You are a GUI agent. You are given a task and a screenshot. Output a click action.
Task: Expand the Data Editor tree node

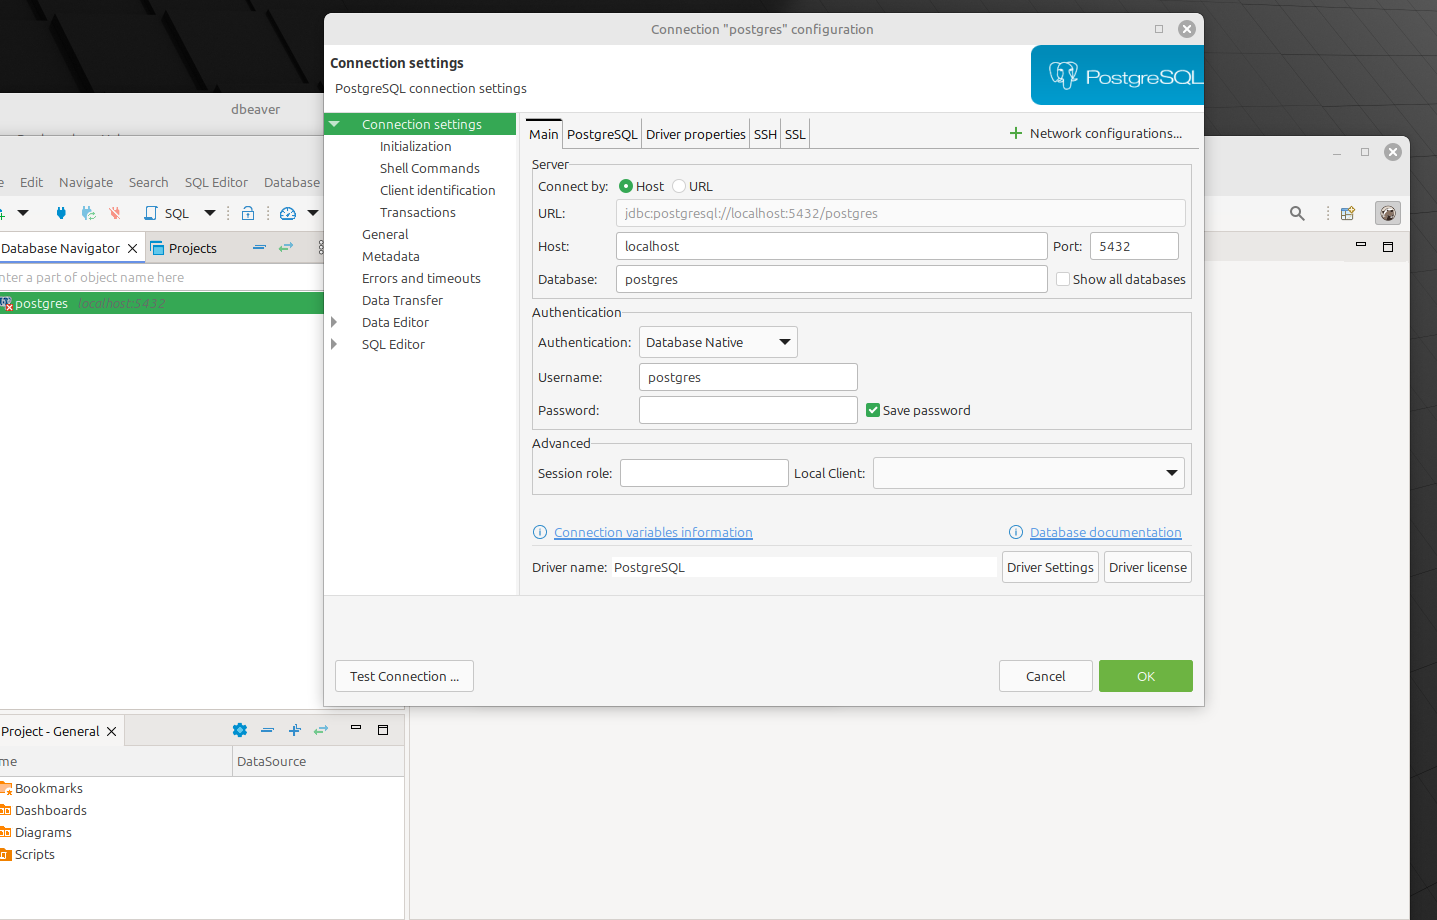pyautogui.click(x=334, y=322)
